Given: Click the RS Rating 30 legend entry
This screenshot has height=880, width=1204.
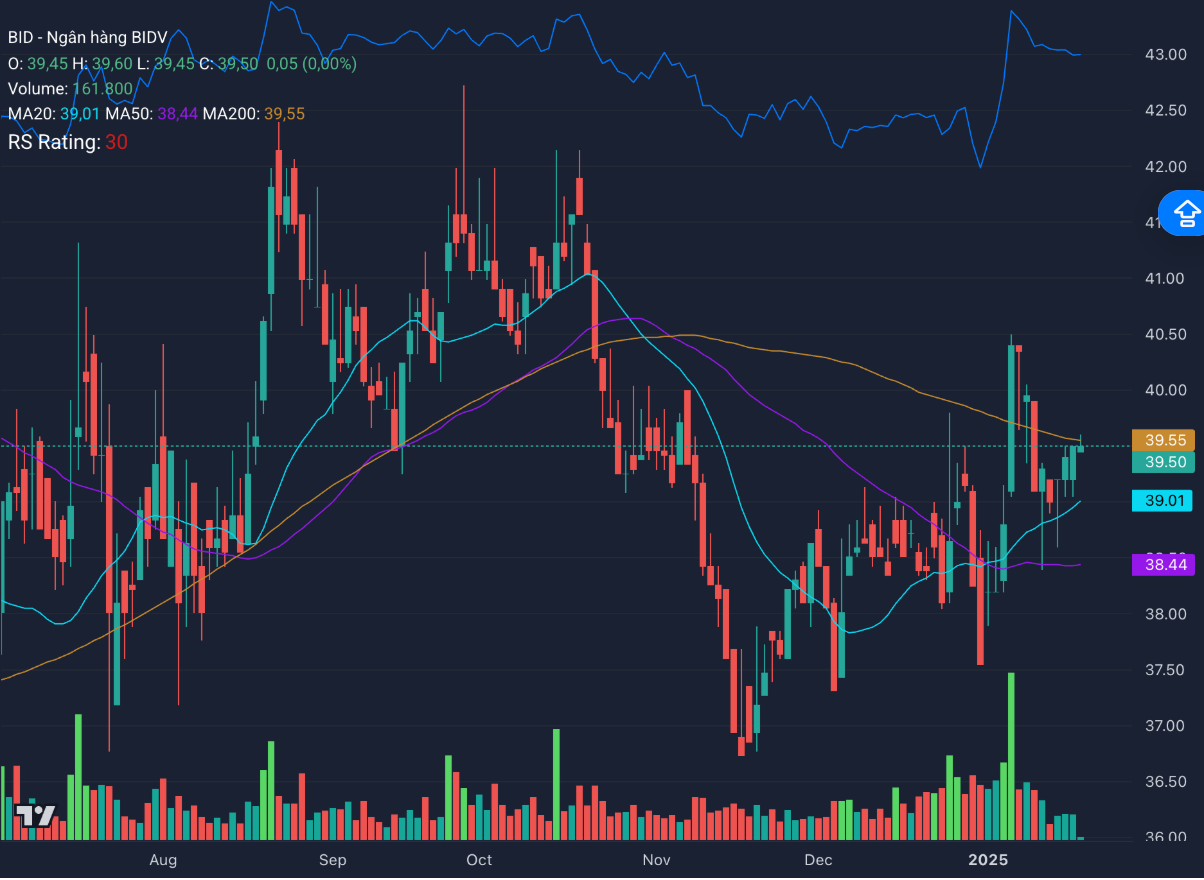Looking at the screenshot, I should tap(68, 142).
